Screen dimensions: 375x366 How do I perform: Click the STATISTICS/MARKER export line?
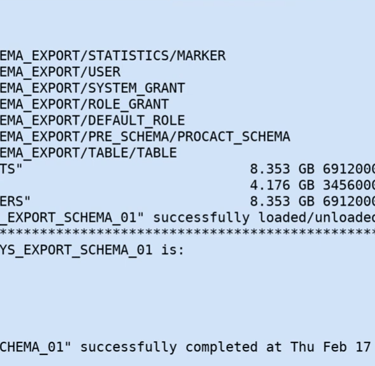coord(113,55)
